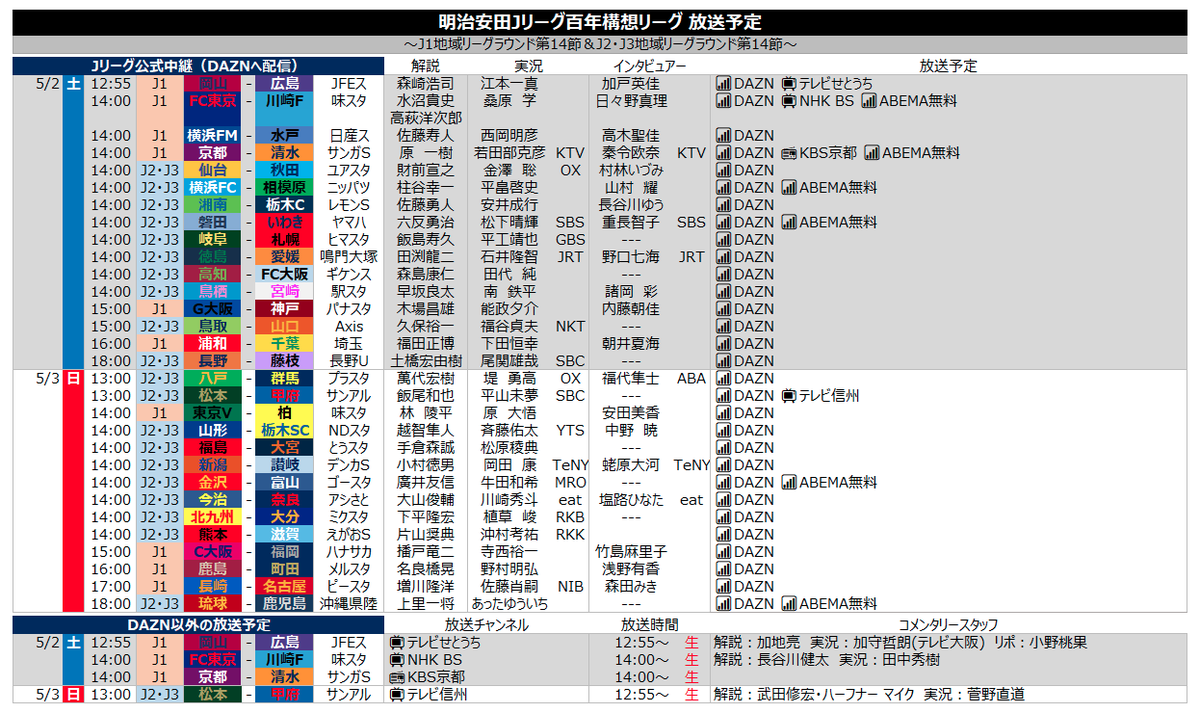The height and width of the screenshot is (713, 1200).
Task: Click the DAZN icon in 長野 vs 藤枝 row
Action: tap(724, 361)
